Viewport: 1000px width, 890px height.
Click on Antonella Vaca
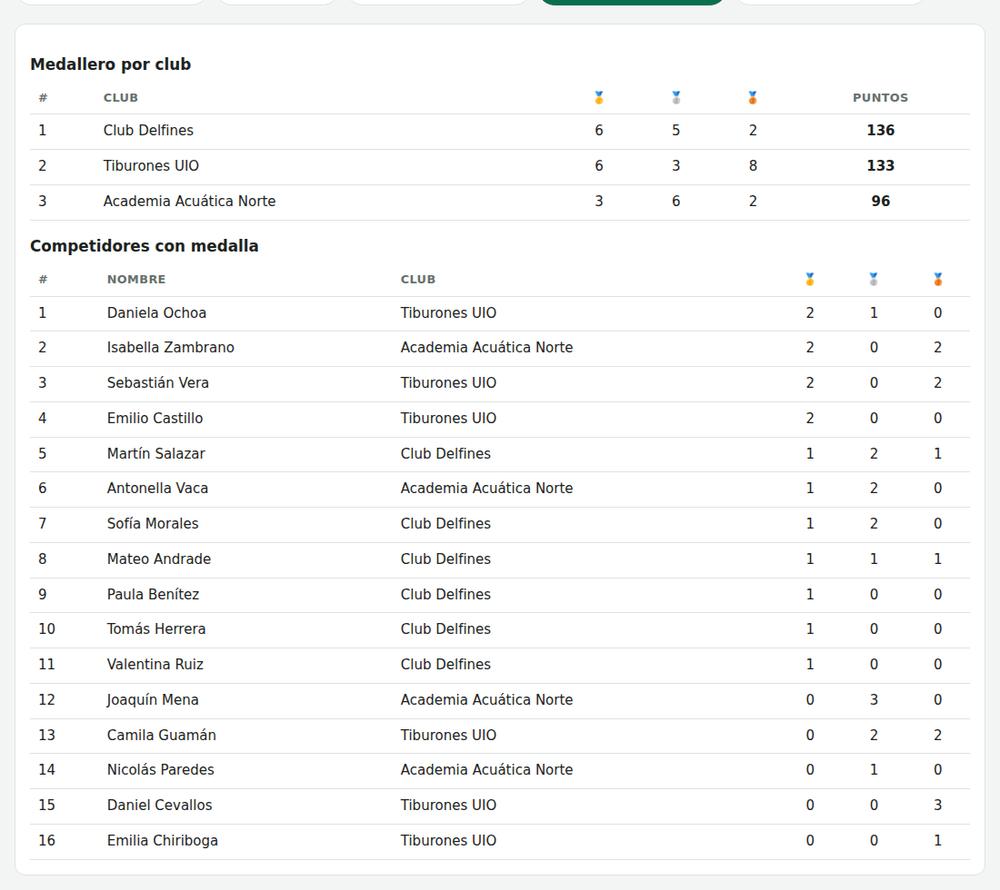(x=158, y=488)
